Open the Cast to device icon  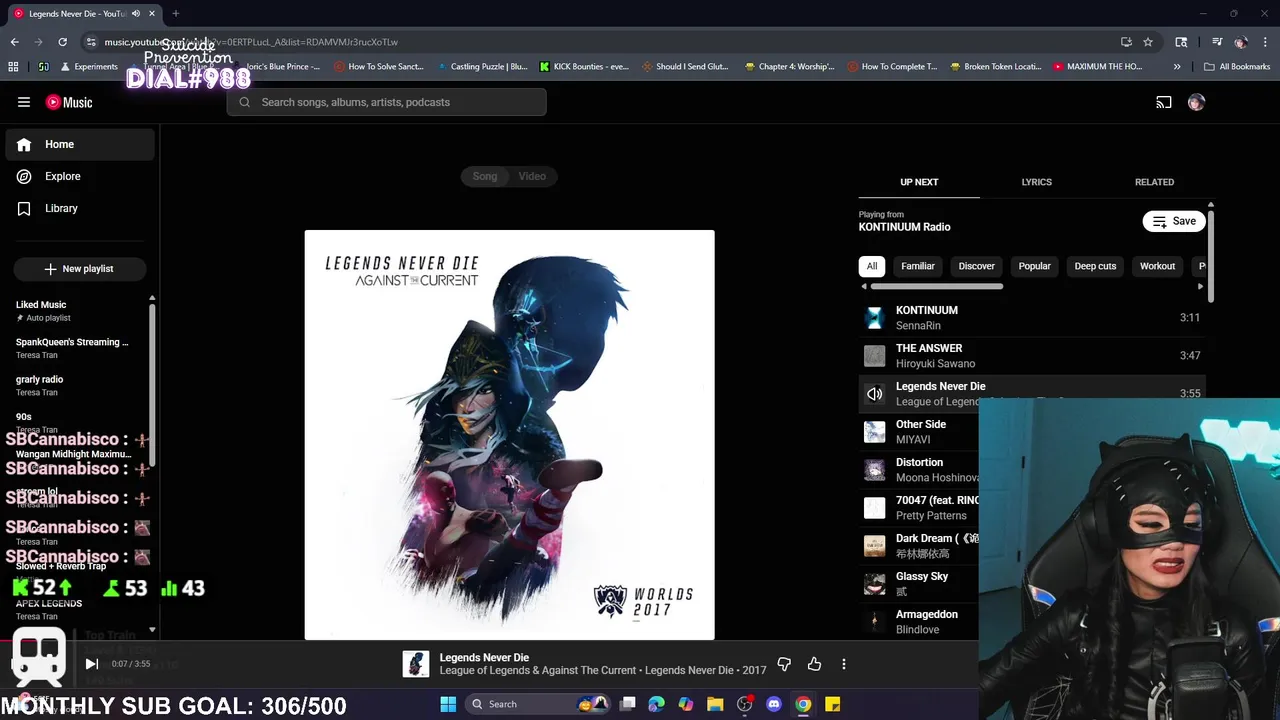[1164, 102]
